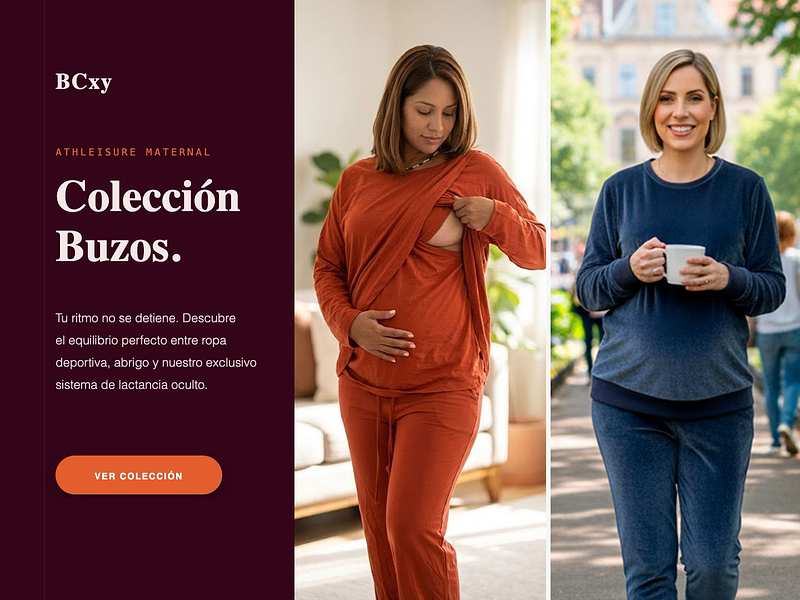Click the green houseplant behind the sofa
800x600 pixels.
pos(327,186)
